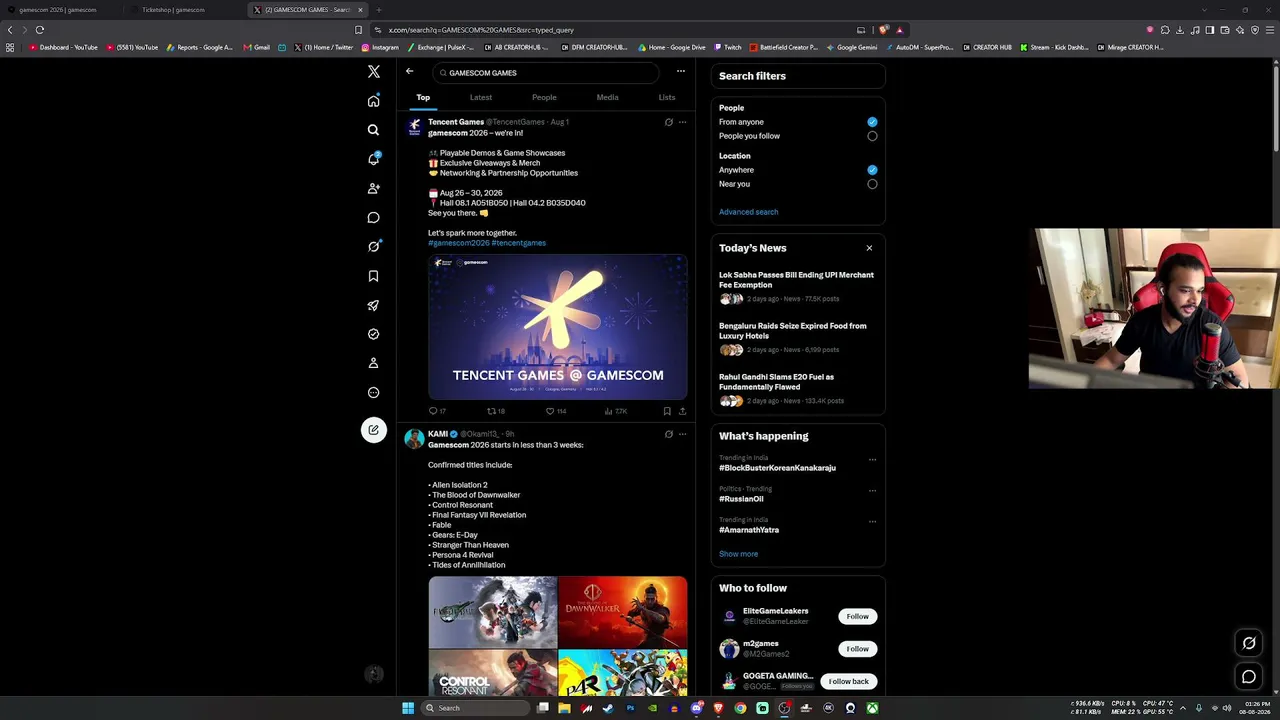The image size is (1280, 720).
Task: Switch to the Ticketshop | gamescom browser tab
Action: click(173, 10)
